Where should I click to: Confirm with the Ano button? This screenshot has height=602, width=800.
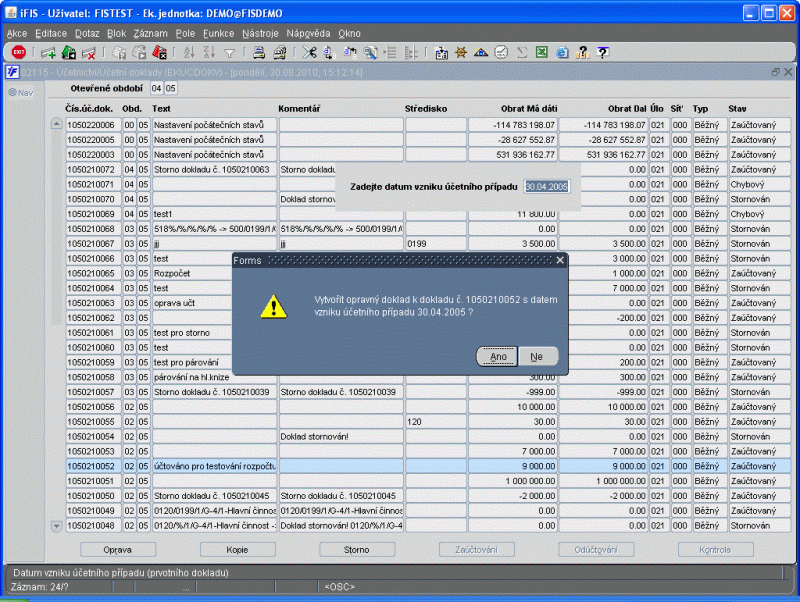(497, 357)
